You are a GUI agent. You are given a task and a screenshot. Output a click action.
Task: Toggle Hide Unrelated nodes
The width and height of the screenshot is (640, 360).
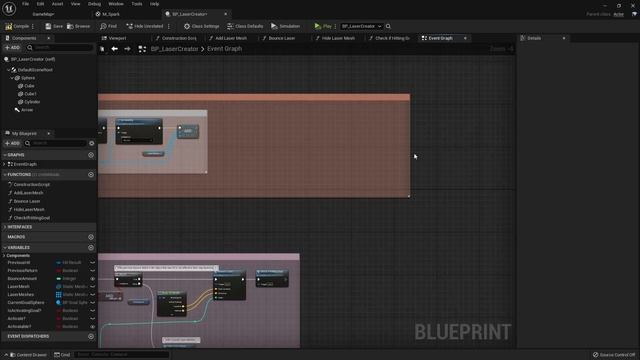tap(145, 26)
